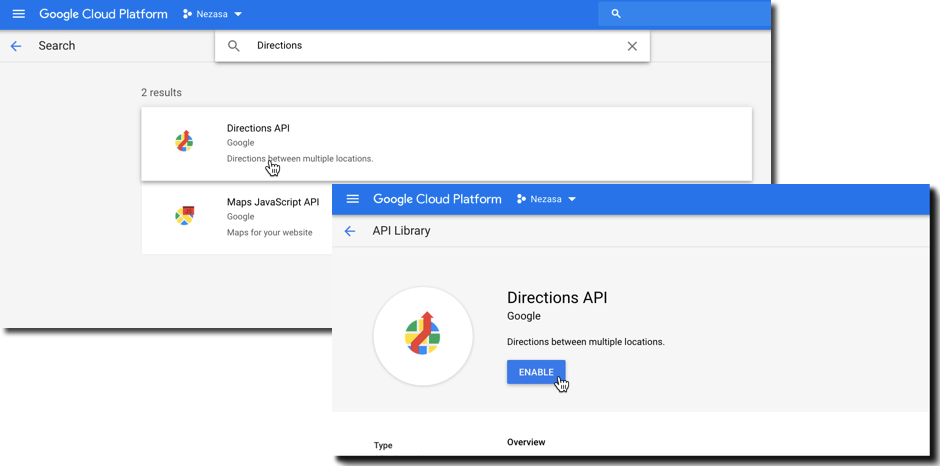This screenshot has width=940, height=466.
Task: Click Google Cloud Platform logo in Search window
Action: [x=103, y=14]
